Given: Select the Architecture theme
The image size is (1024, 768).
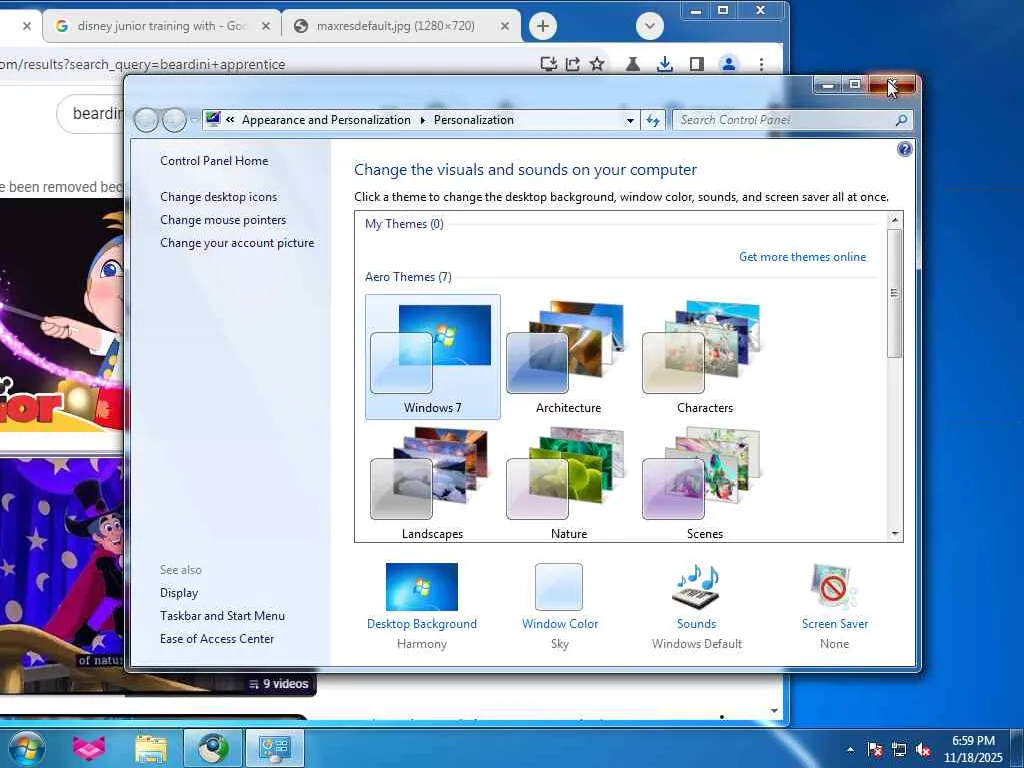Looking at the screenshot, I should click(x=568, y=357).
